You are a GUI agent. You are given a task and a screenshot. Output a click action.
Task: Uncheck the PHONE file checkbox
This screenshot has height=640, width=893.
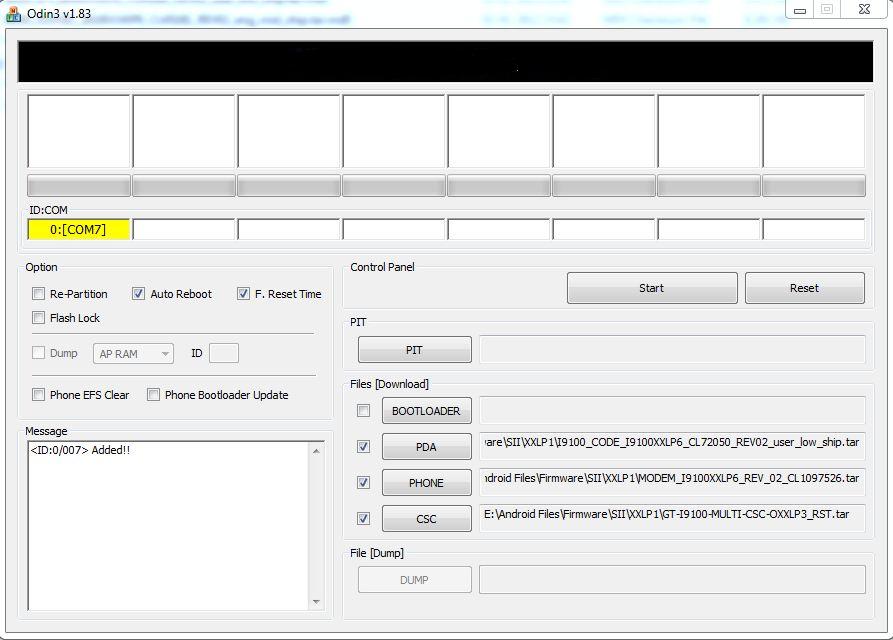pos(363,482)
